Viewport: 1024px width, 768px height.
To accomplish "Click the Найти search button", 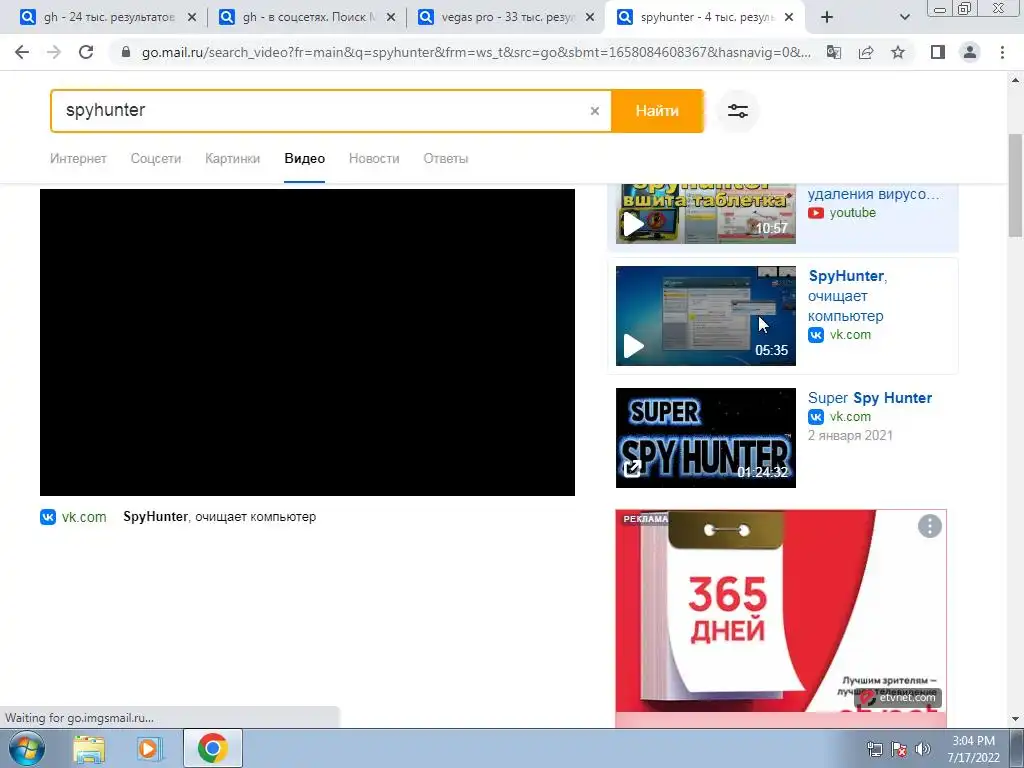I will 657,111.
